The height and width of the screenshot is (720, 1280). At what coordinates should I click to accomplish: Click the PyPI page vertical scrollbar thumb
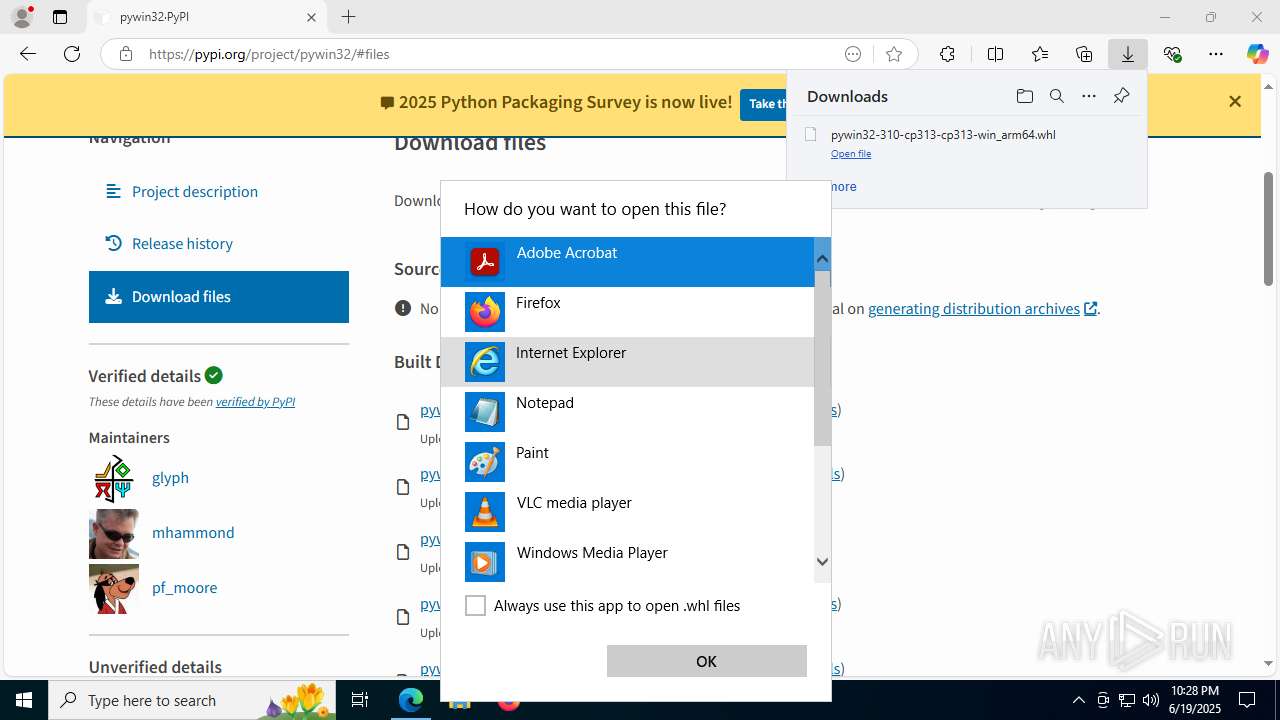1268,230
